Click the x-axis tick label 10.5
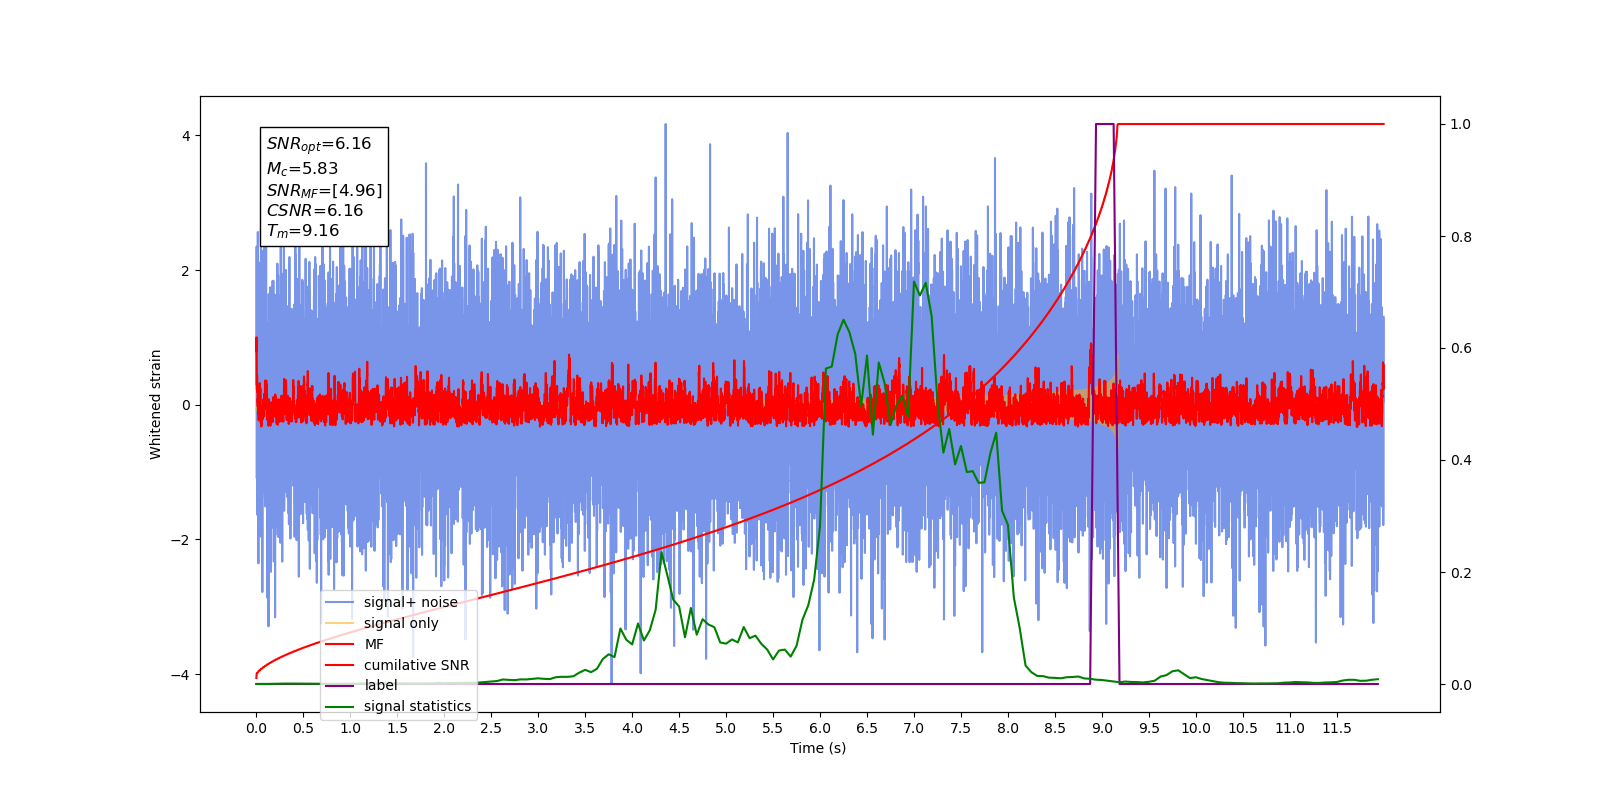Screen dimensions: 1600x800 1243,728
